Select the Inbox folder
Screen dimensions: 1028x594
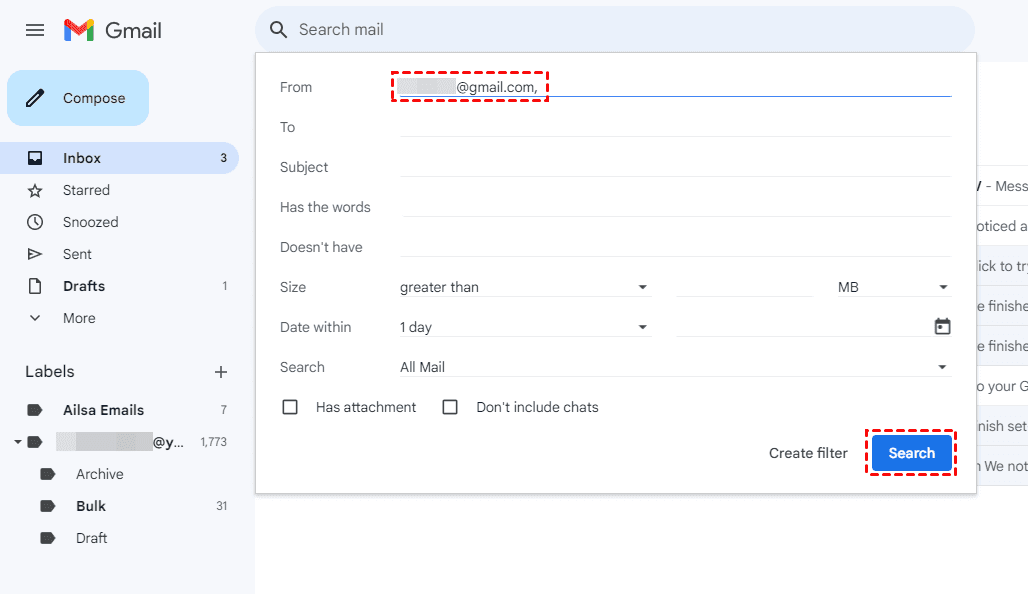(82, 158)
